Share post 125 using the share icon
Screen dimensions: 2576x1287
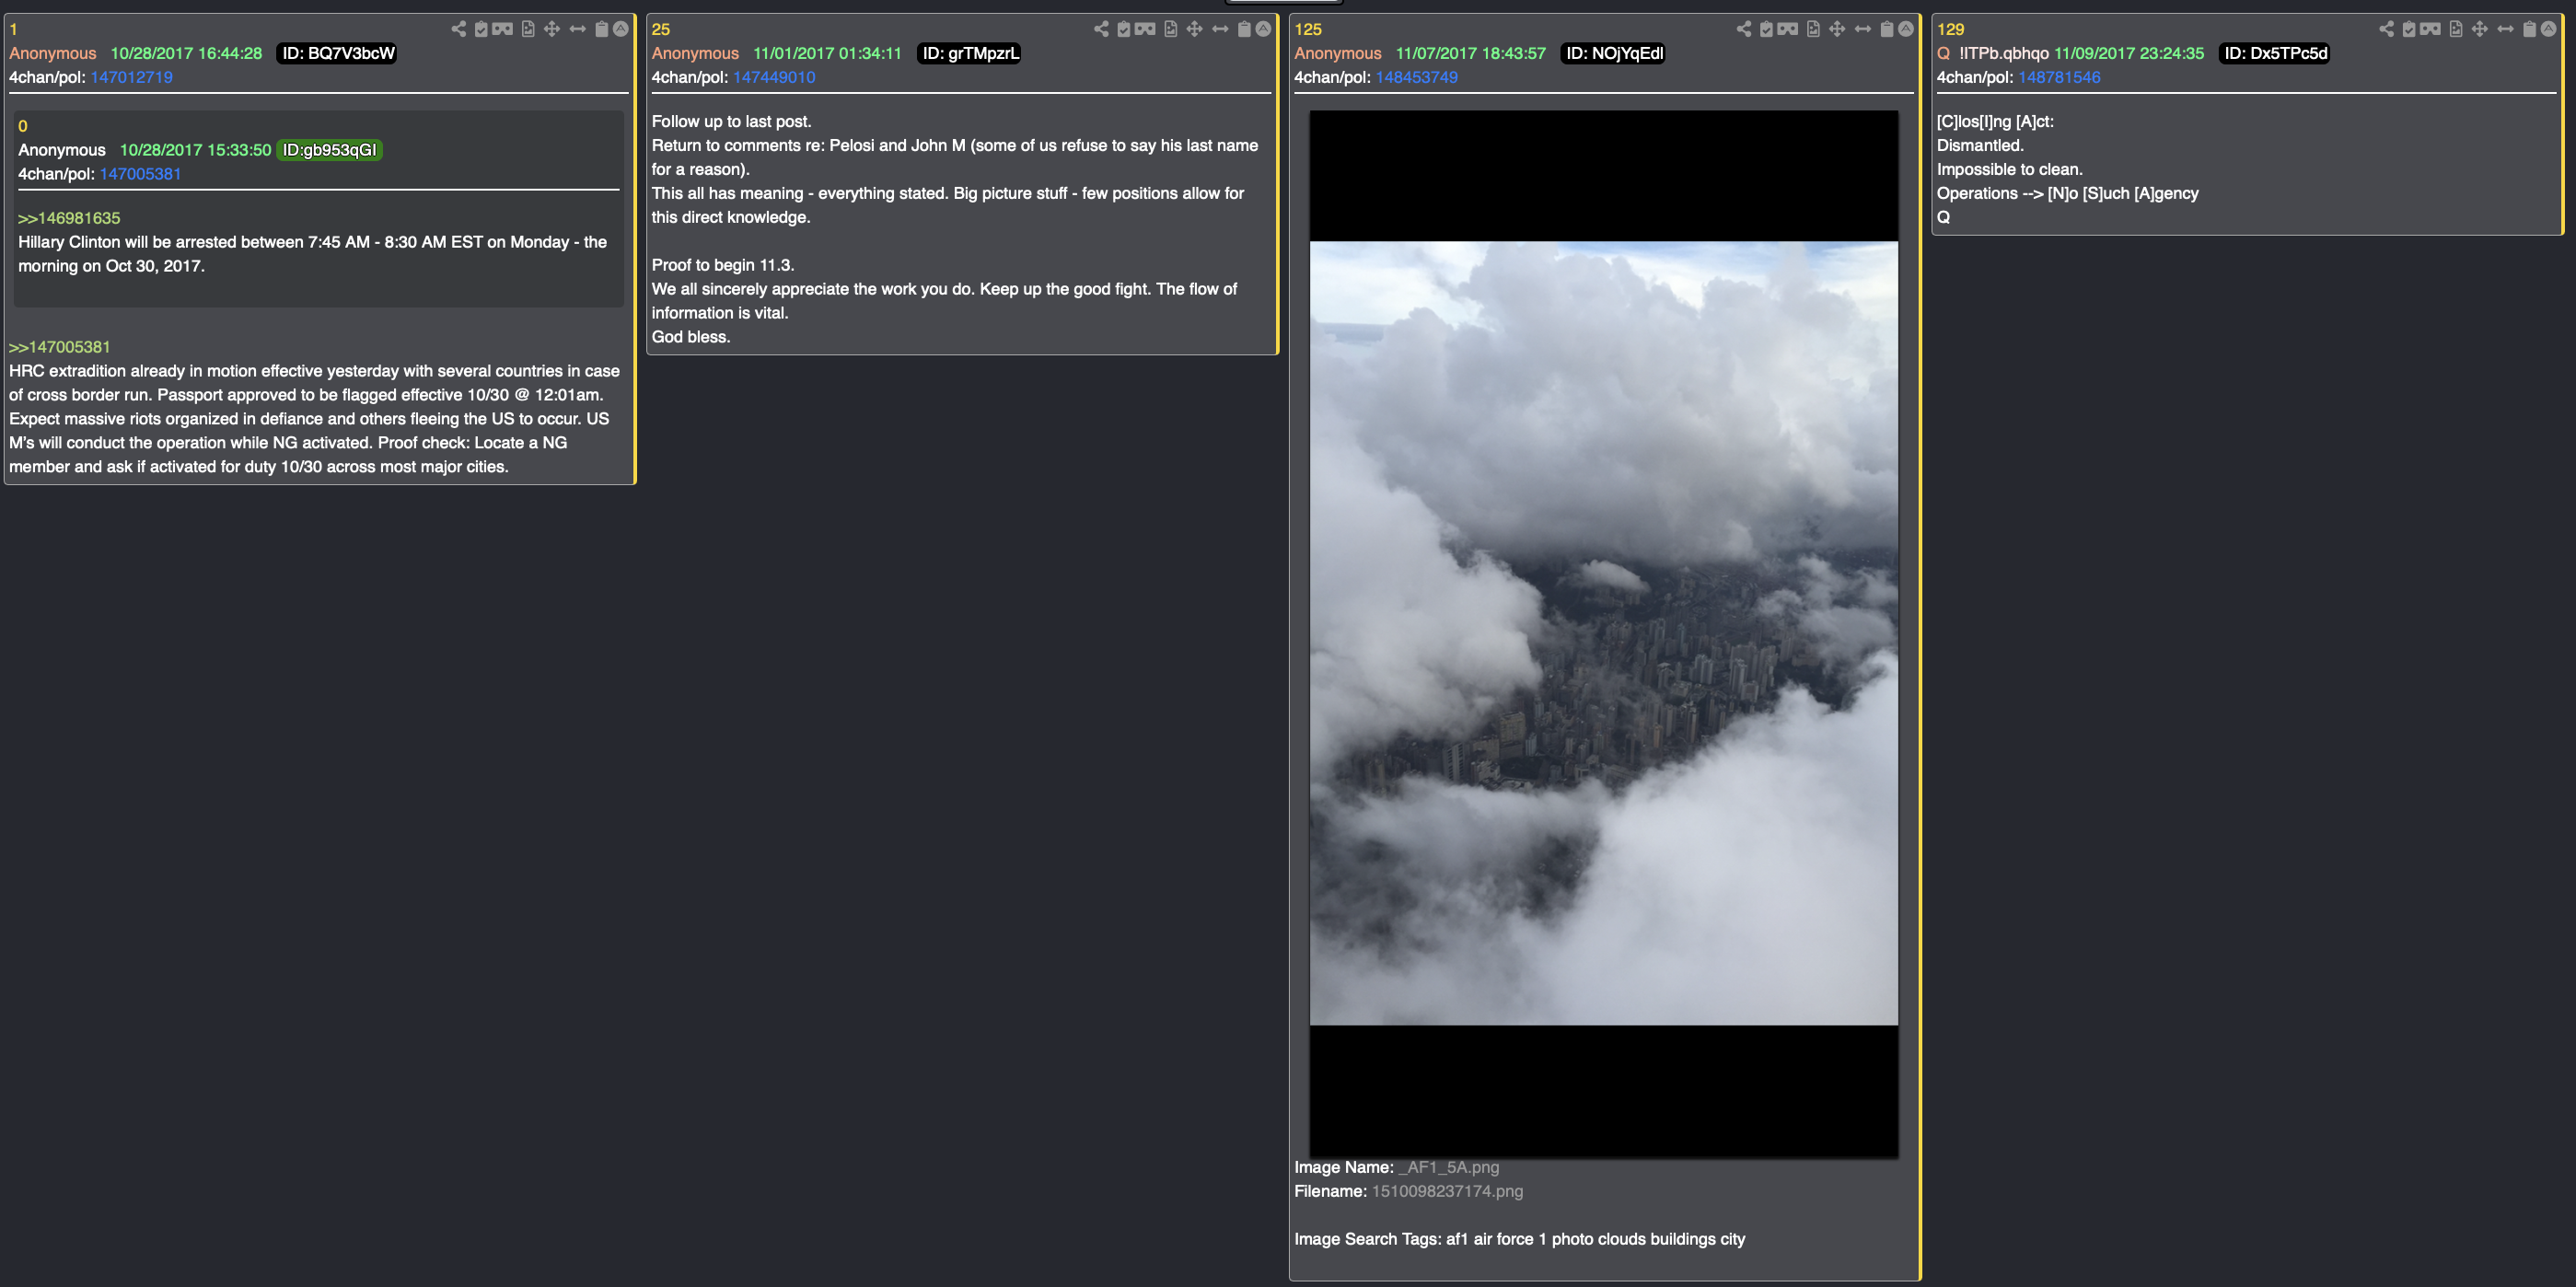coord(1744,29)
